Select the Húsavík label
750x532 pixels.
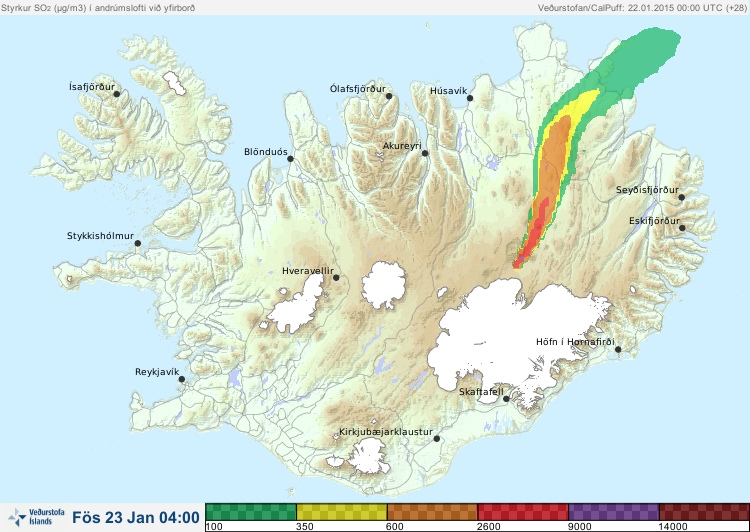click(x=448, y=91)
